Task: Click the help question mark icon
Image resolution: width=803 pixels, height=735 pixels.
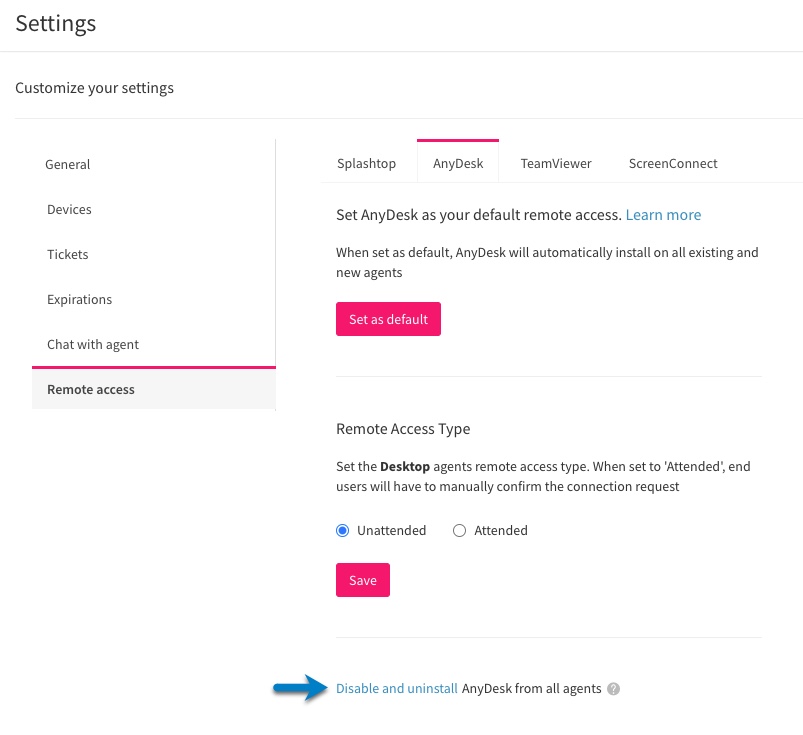Action: pyautogui.click(x=613, y=689)
